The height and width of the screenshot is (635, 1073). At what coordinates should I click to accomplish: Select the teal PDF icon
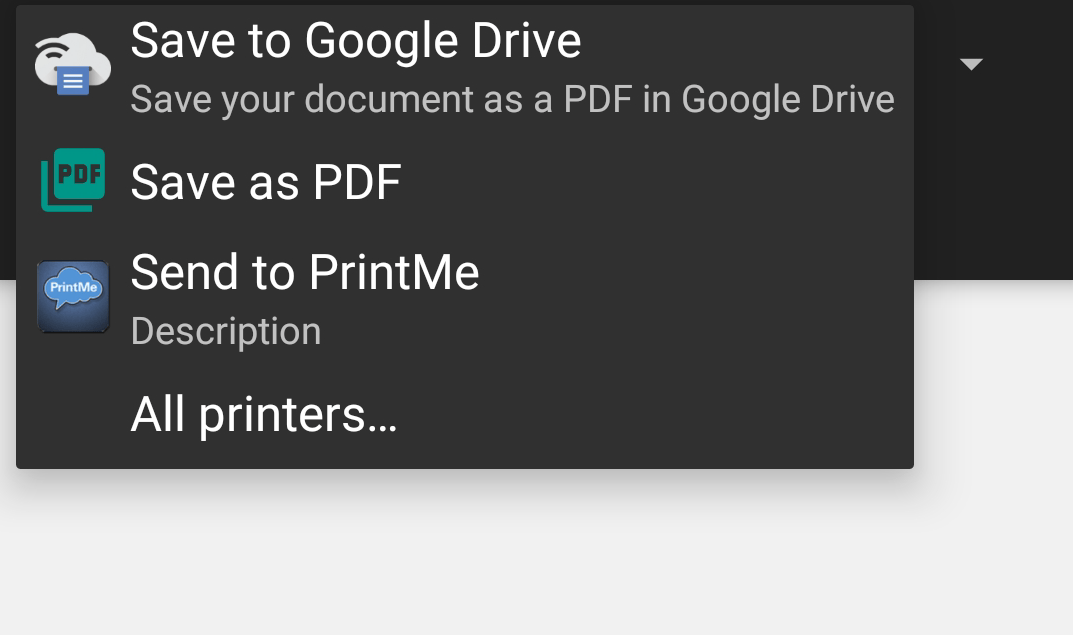pos(72,181)
